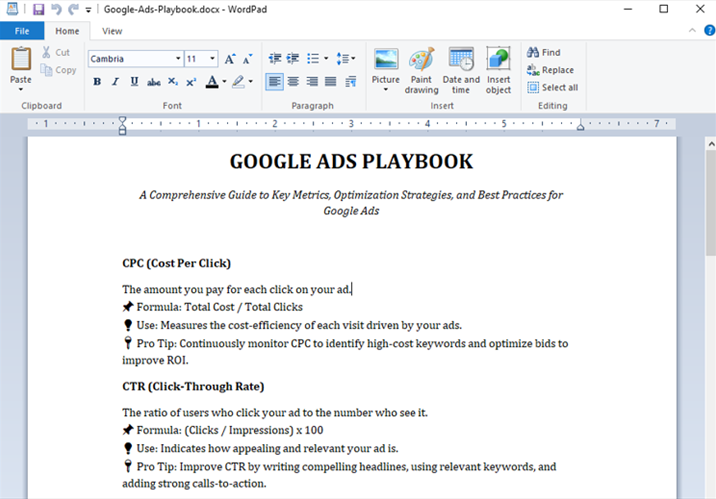Click the grow font size icon
Viewport: 716px width, 499px height.
click(x=230, y=59)
